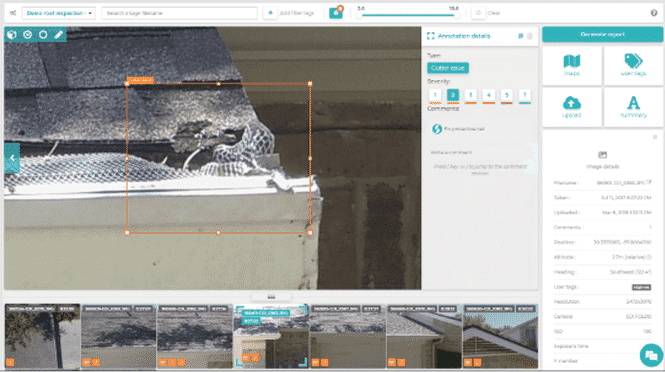
Task: Select the 3D cube tool in image toolbar
Action: tap(12, 35)
